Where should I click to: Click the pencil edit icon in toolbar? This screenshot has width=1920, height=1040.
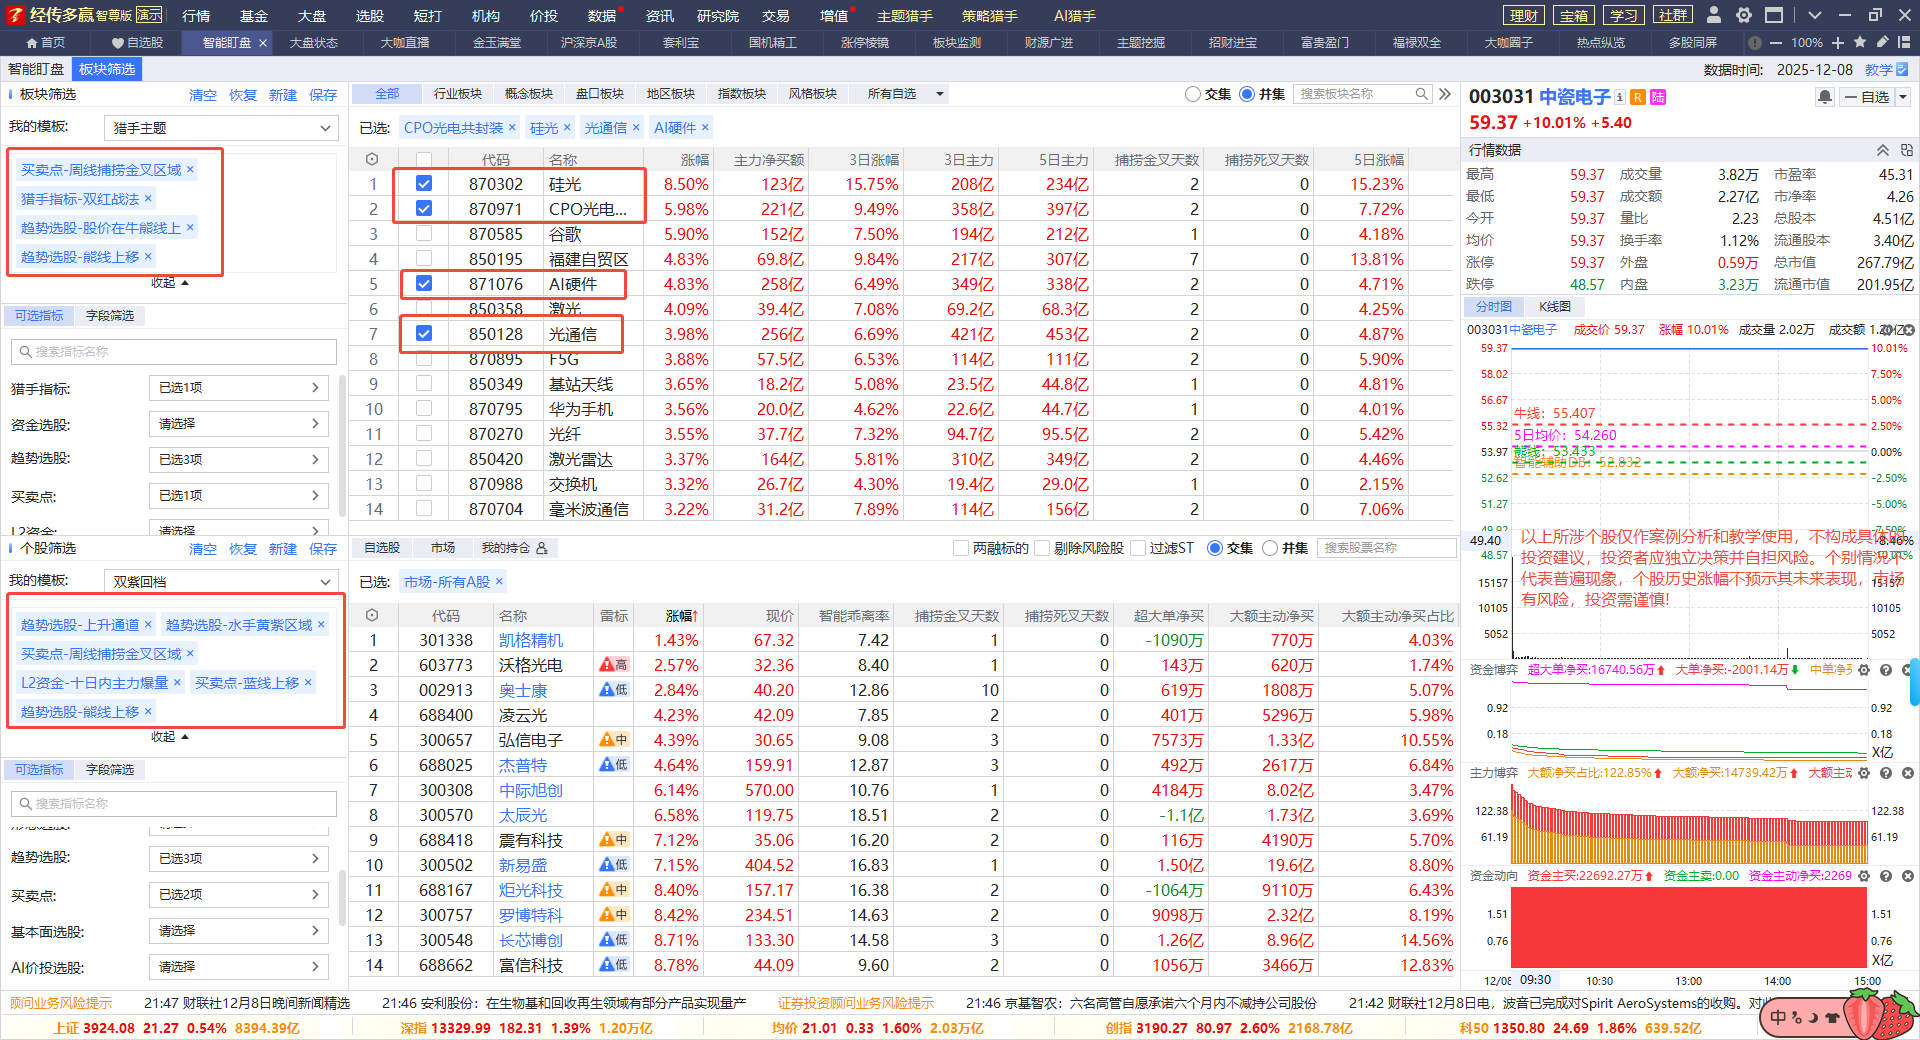pos(1883,42)
